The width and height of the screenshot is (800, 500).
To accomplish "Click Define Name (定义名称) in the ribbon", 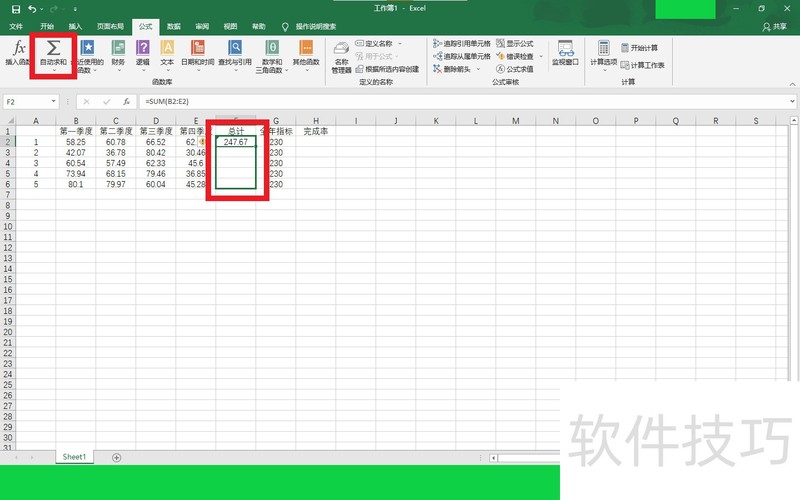I will [374, 43].
